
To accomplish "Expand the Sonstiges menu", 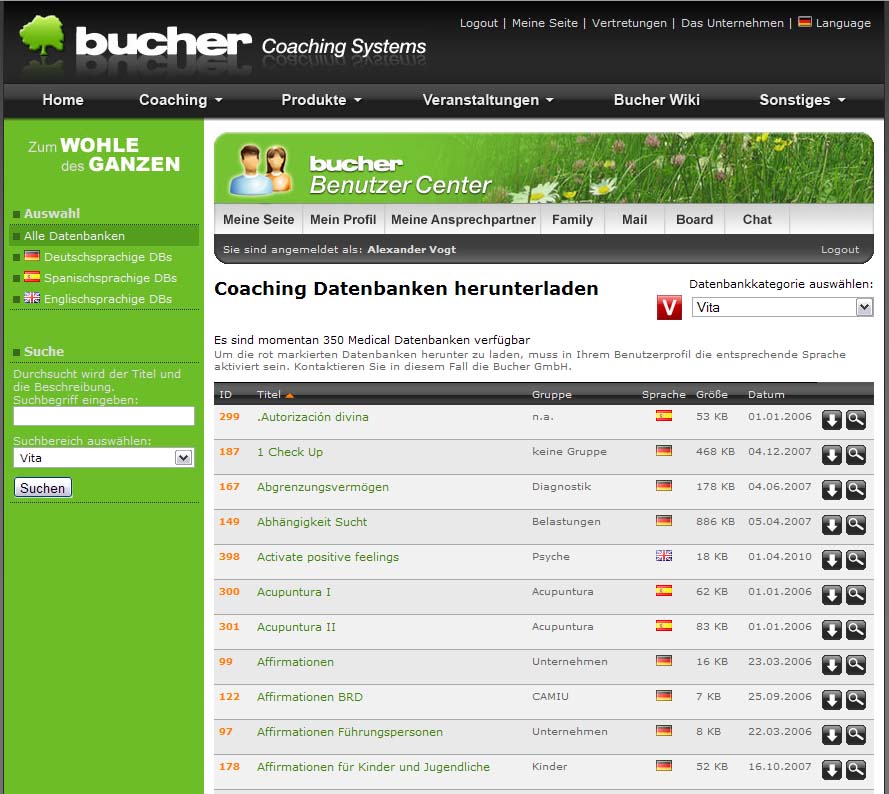I will click(802, 100).
